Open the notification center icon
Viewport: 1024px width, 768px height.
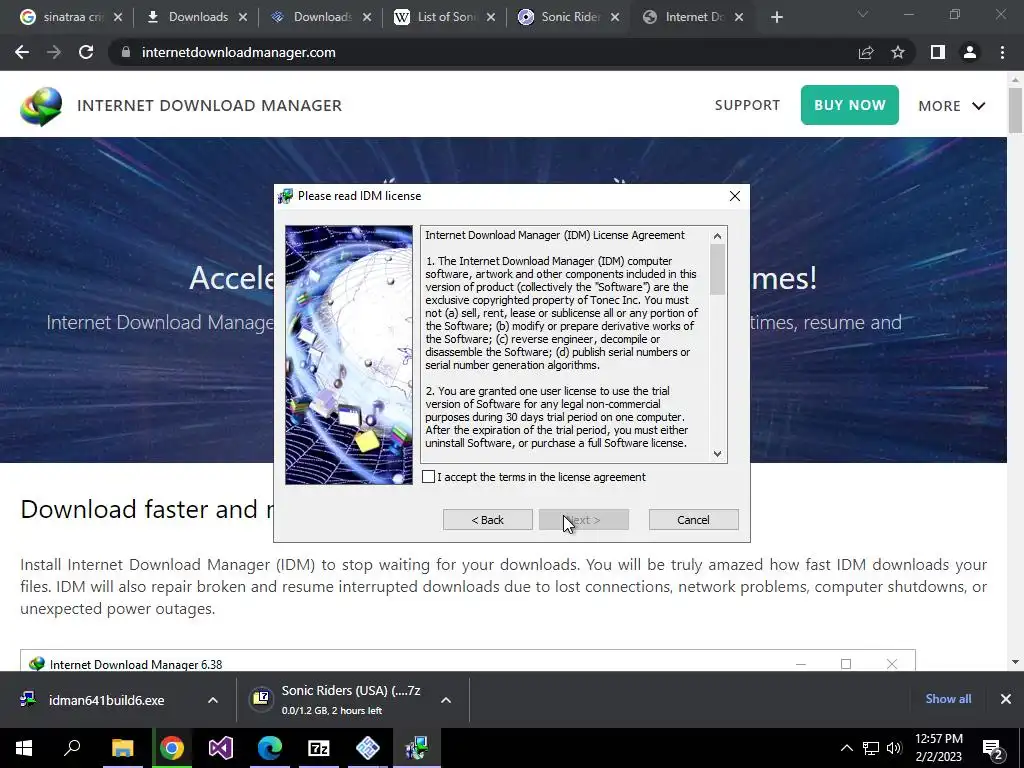(x=993, y=748)
